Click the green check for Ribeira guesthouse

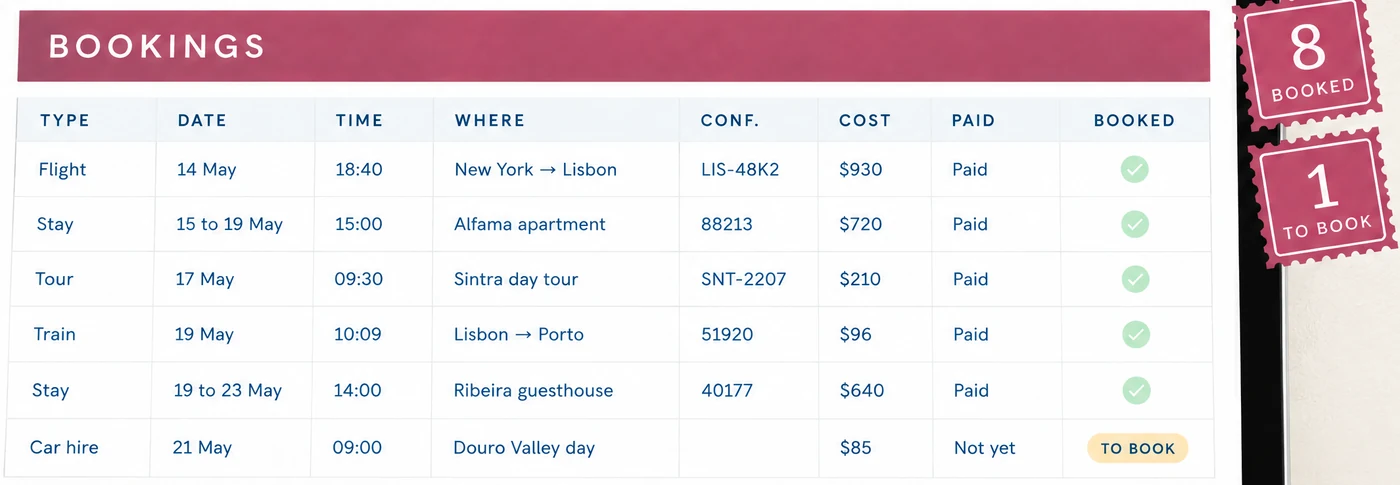pos(1134,390)
